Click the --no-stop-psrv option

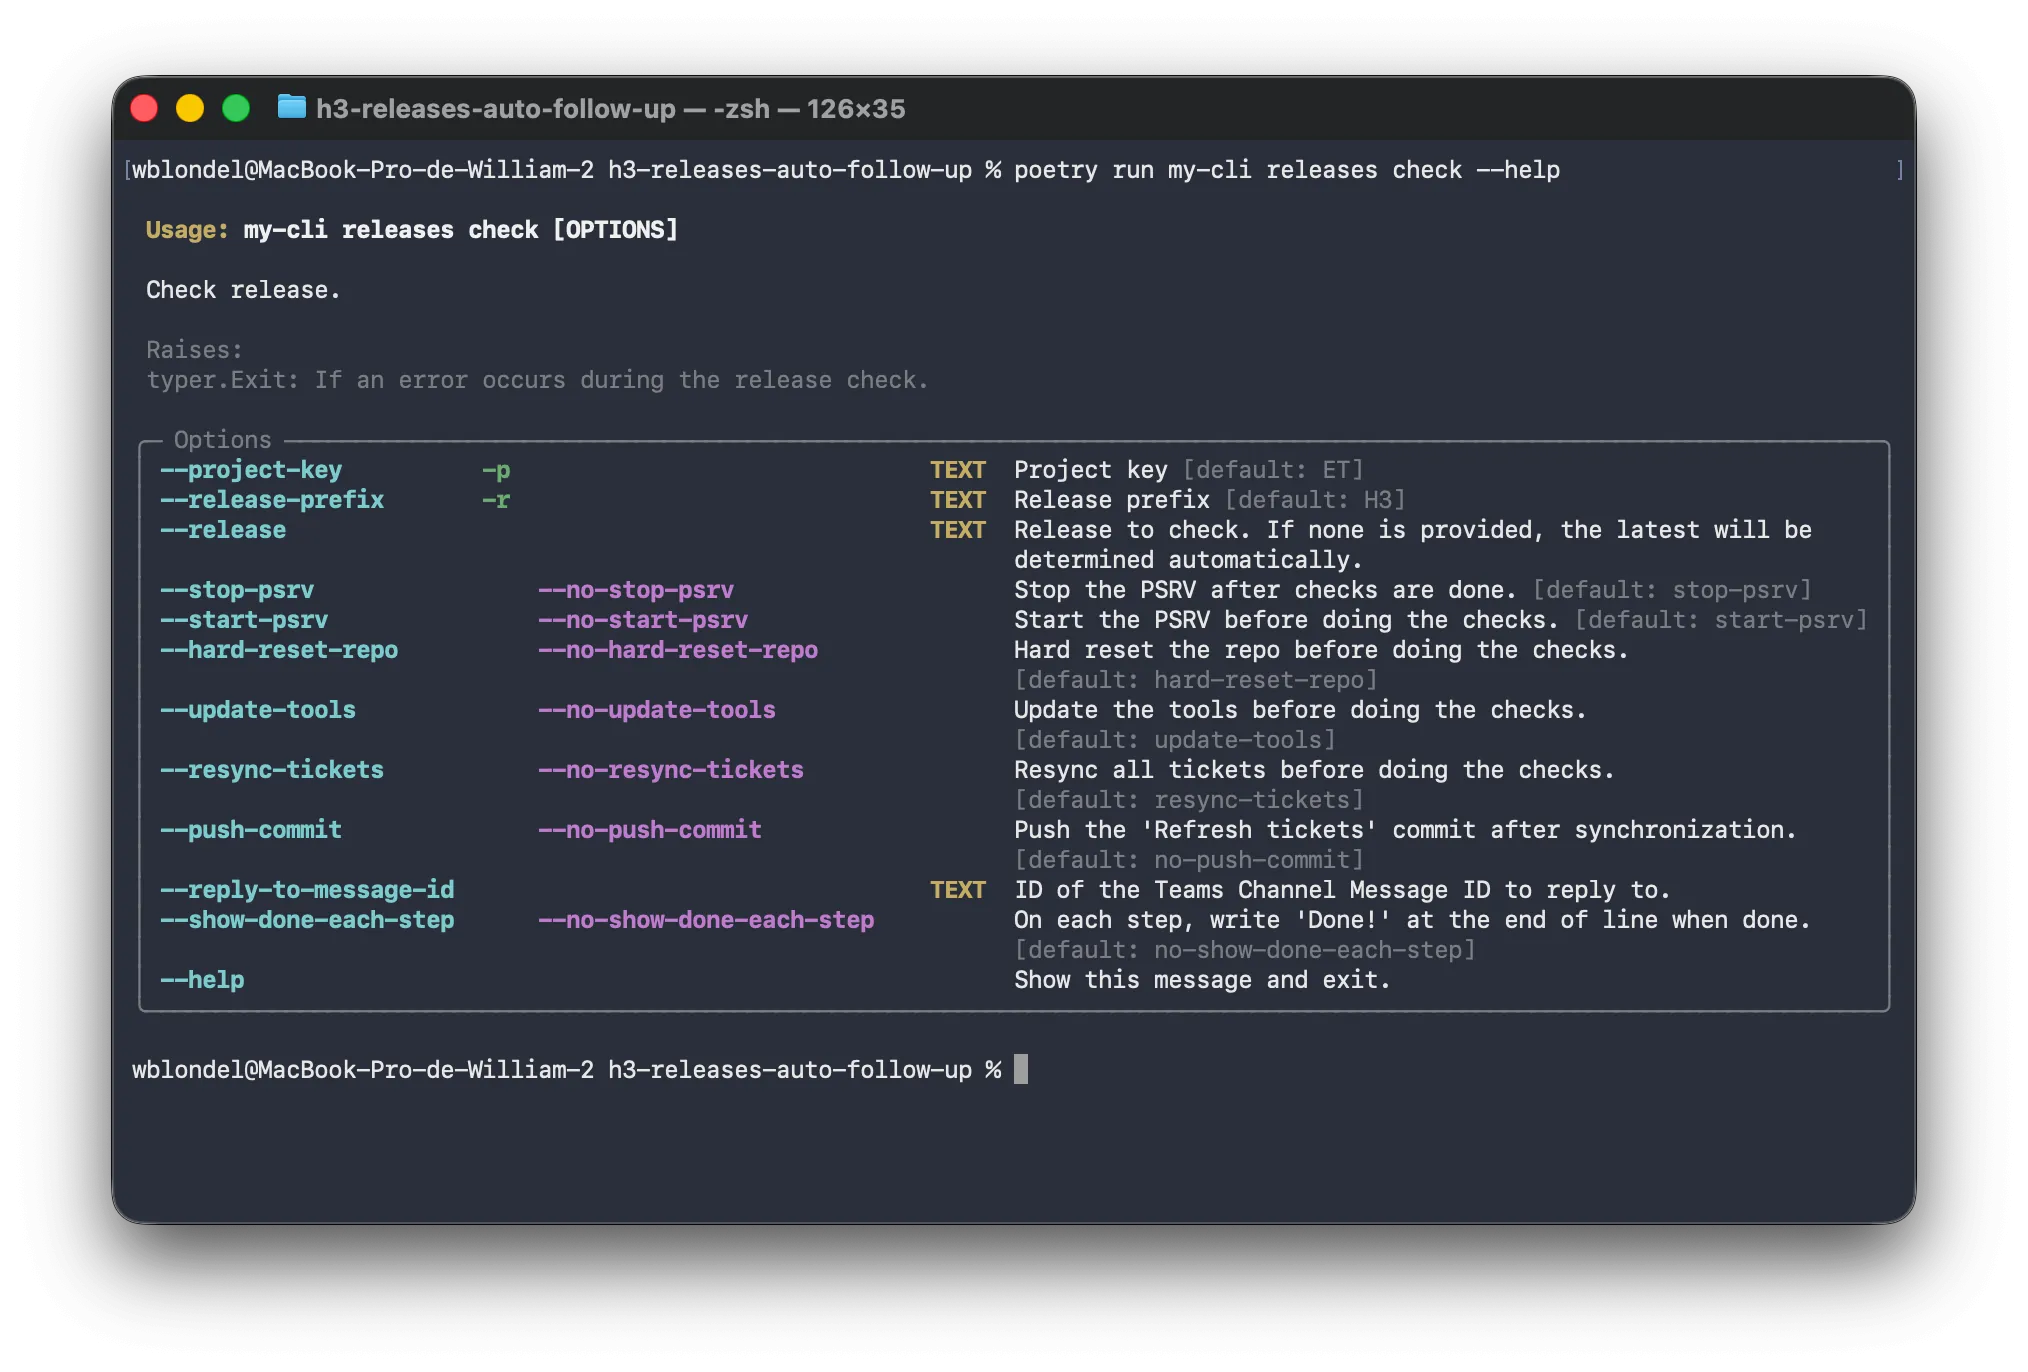636,590
